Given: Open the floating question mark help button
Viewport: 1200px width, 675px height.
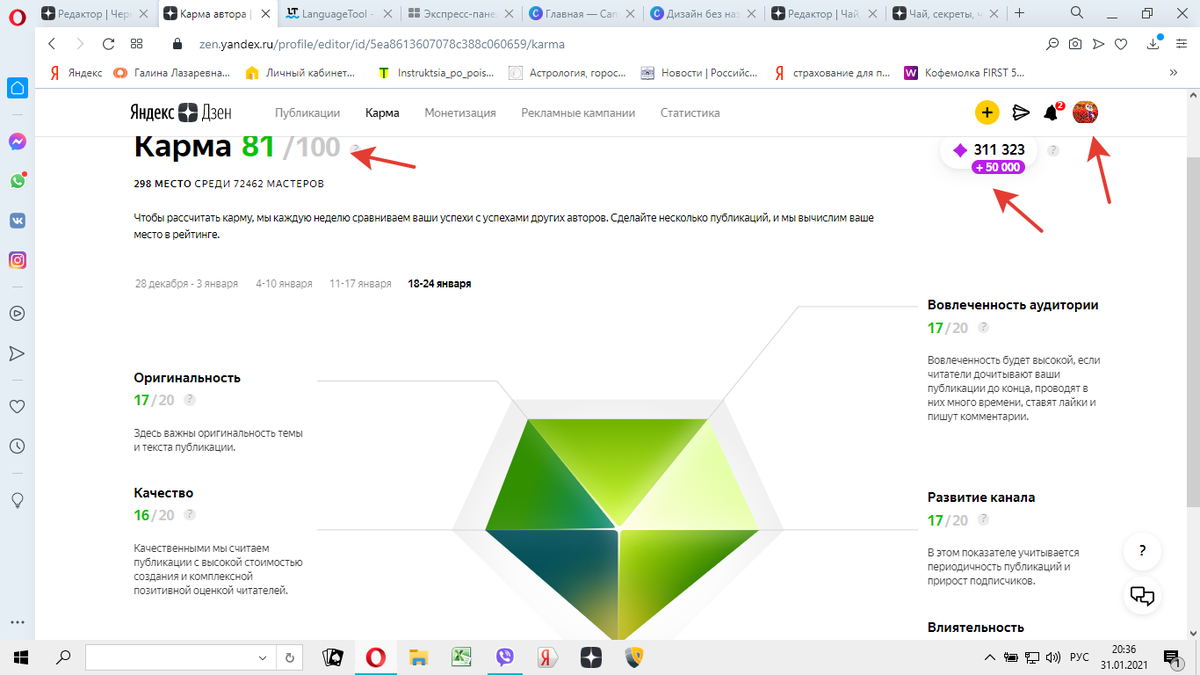Looking at the screenshot, I should [x=1142, y=551].
